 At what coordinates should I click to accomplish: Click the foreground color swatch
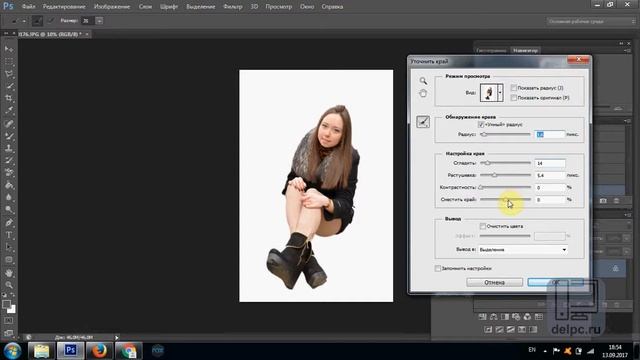coord(6,304)
